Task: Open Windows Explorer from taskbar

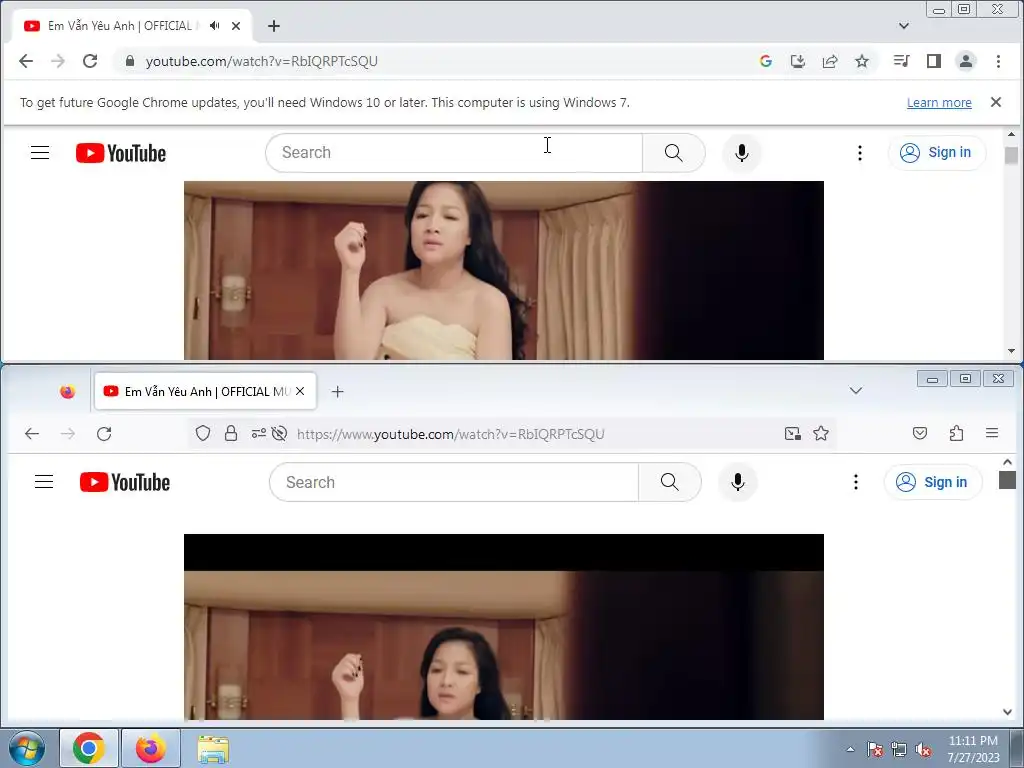Action: click(x=213, y=749)
